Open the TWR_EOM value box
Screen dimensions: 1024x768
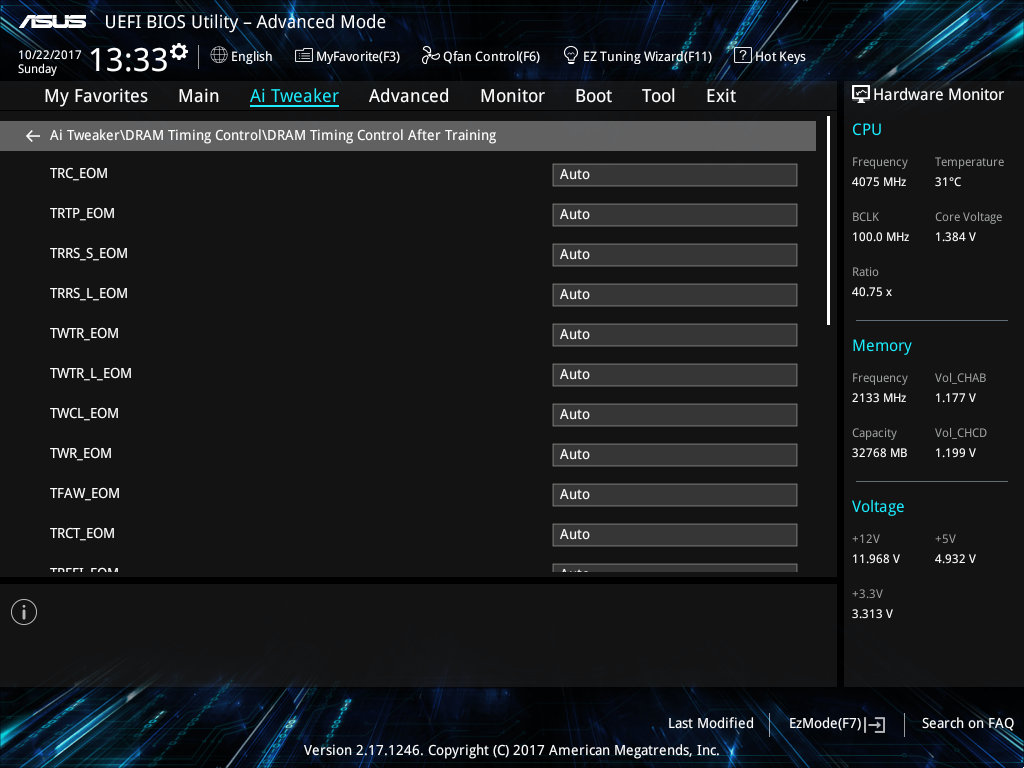click(675, 455)
